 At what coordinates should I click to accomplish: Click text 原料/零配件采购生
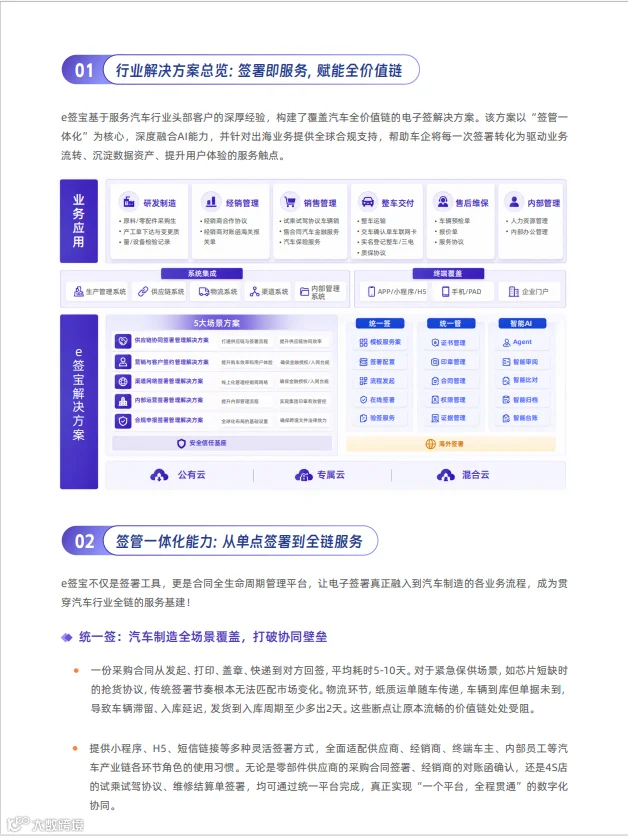(150, 221)
